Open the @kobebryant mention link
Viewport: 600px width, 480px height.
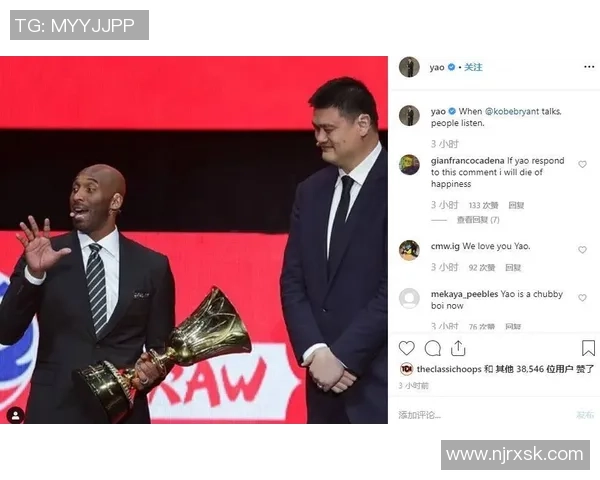(512, 111)
